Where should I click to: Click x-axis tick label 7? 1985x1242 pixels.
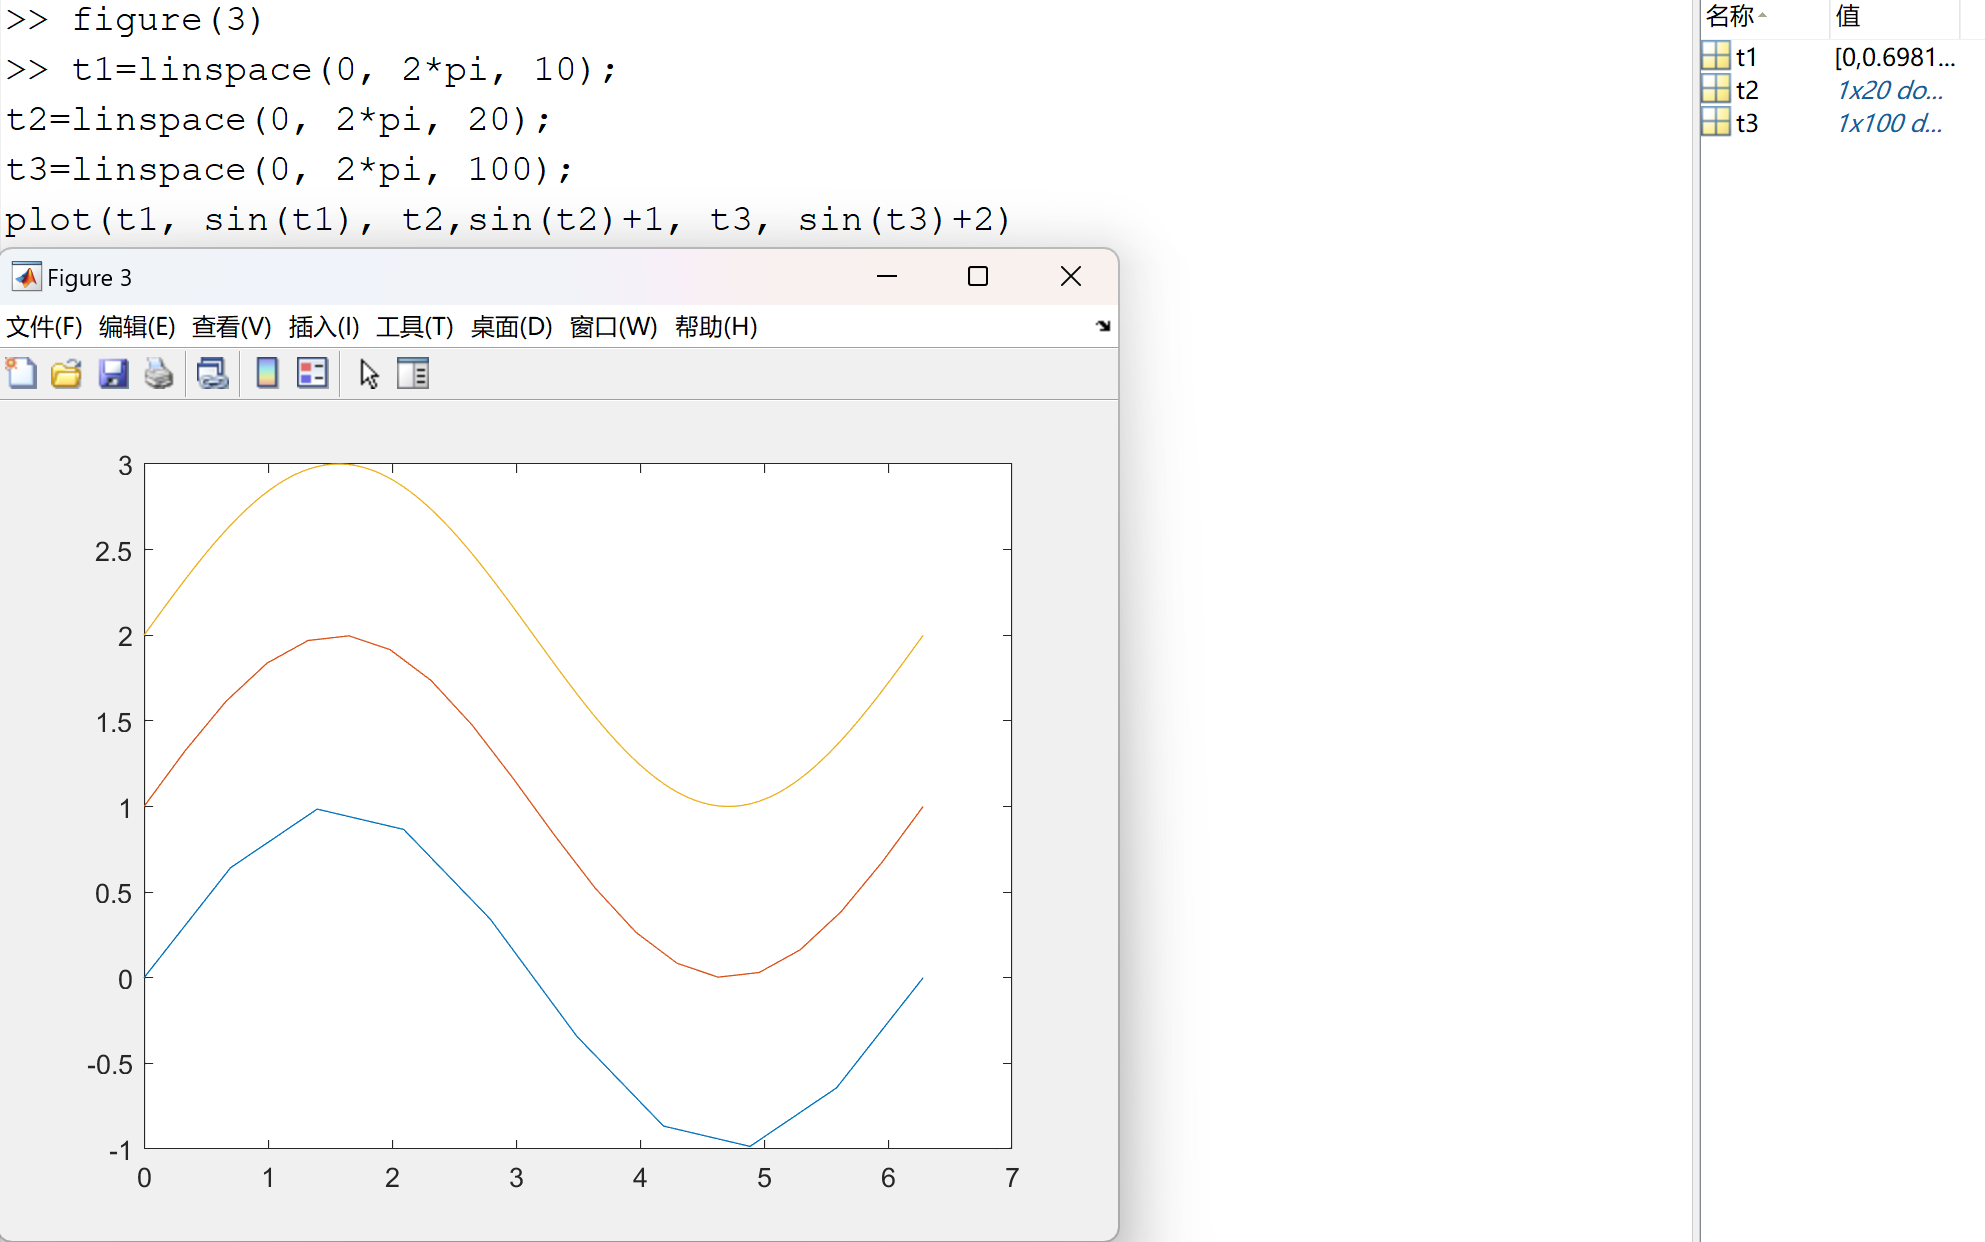click(x=1012, y=1178)
